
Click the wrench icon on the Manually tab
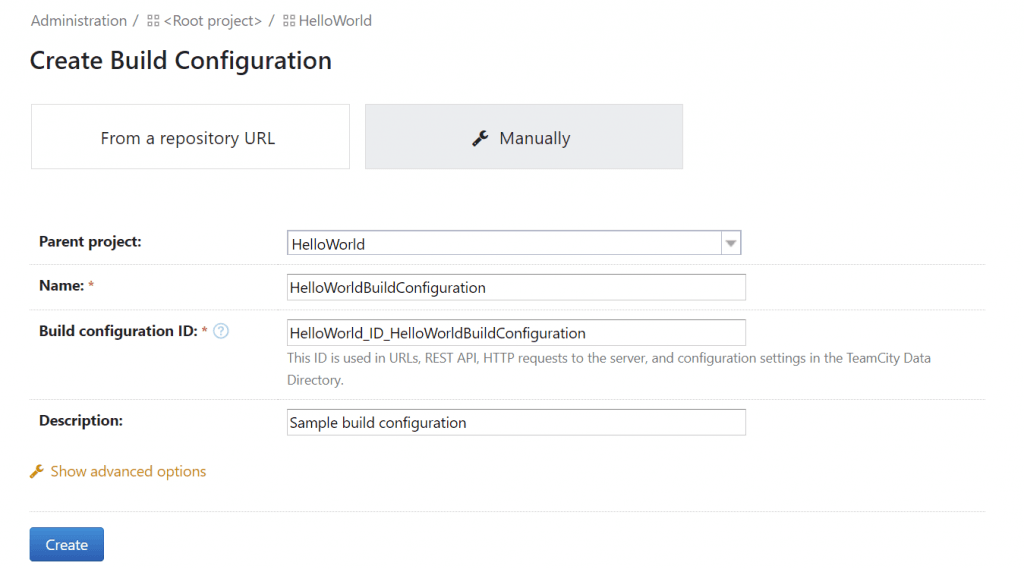(480, 138)
